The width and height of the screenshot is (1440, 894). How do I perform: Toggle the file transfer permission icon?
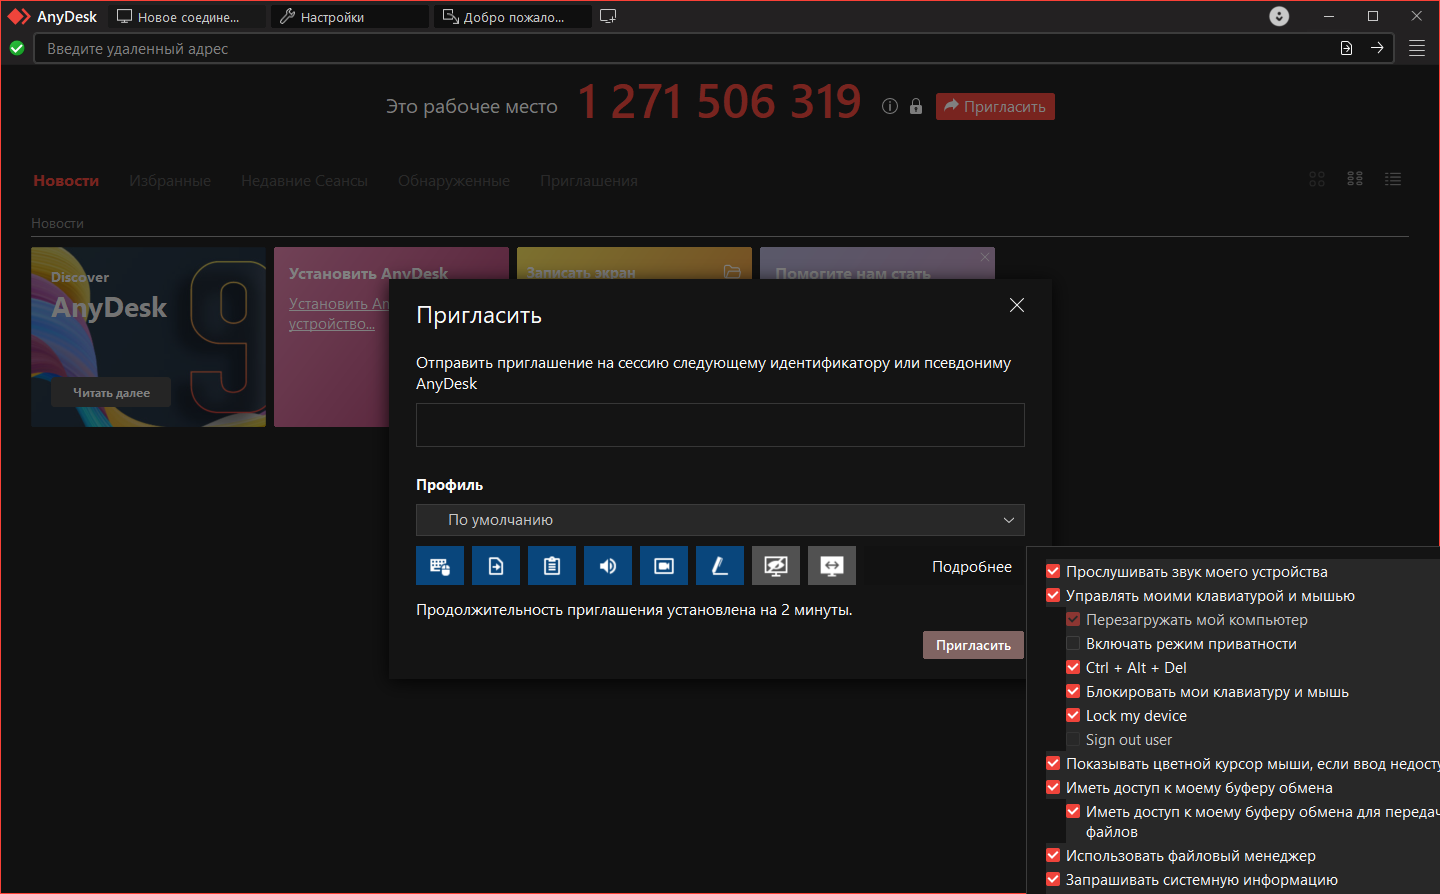[x=496, y=566]
